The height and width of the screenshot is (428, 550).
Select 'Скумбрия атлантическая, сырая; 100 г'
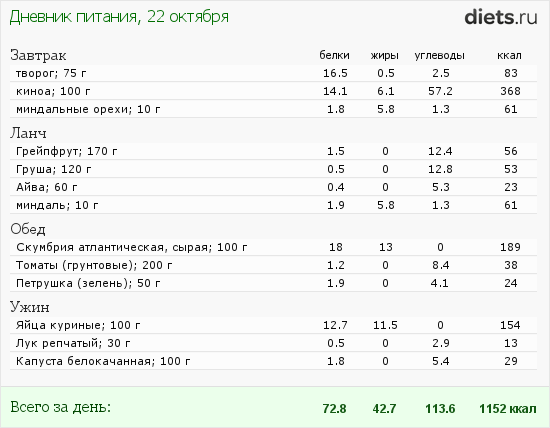pyautogui.click(x=273, y=247)
